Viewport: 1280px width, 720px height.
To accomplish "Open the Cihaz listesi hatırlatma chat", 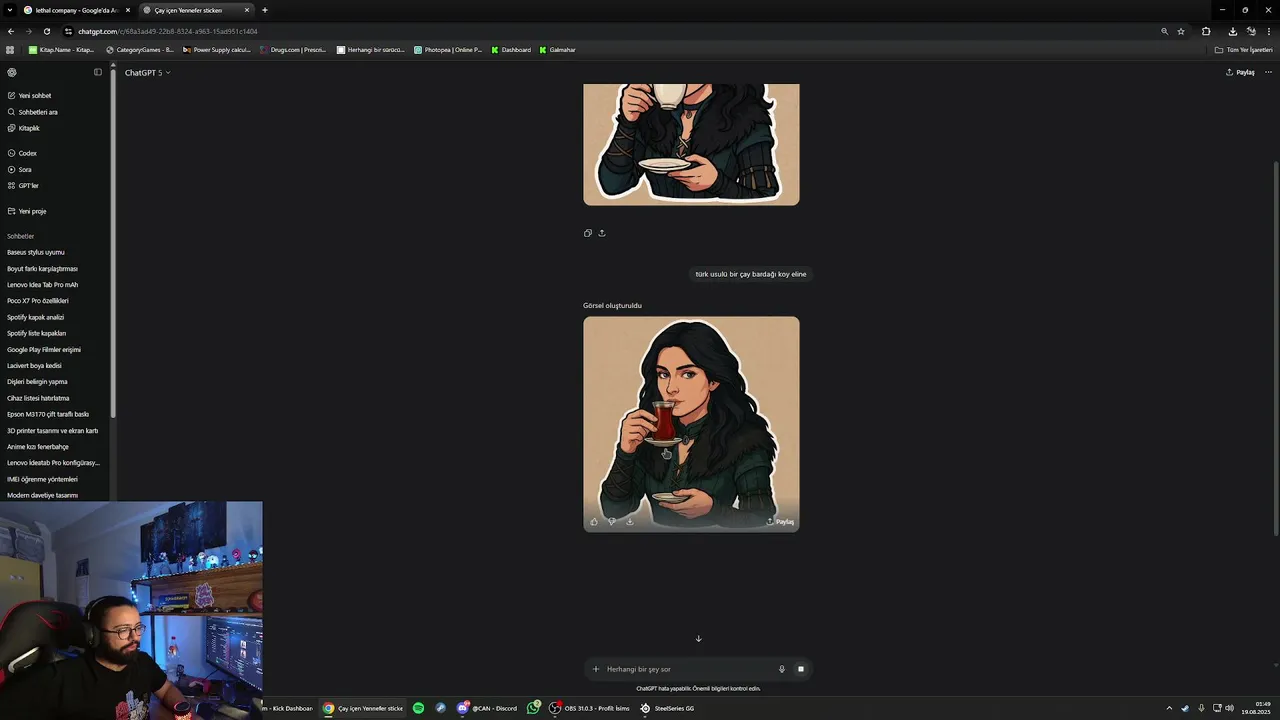I will (38, 398).
